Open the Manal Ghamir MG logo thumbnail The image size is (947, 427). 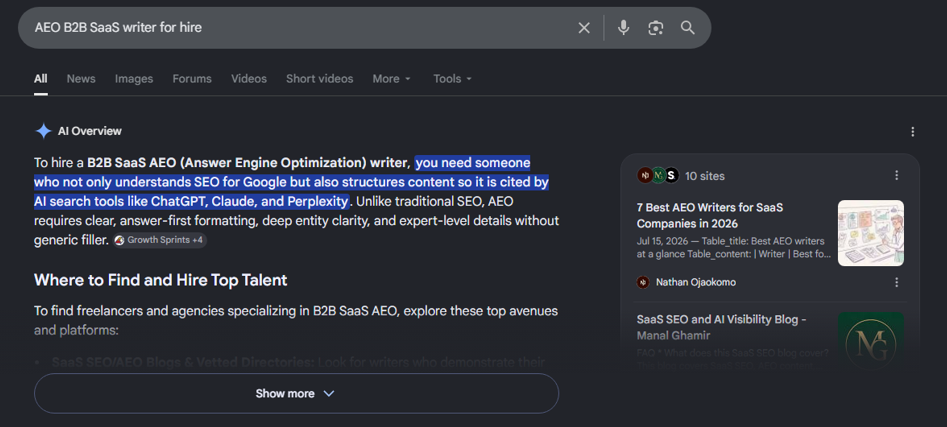[870, 342]
